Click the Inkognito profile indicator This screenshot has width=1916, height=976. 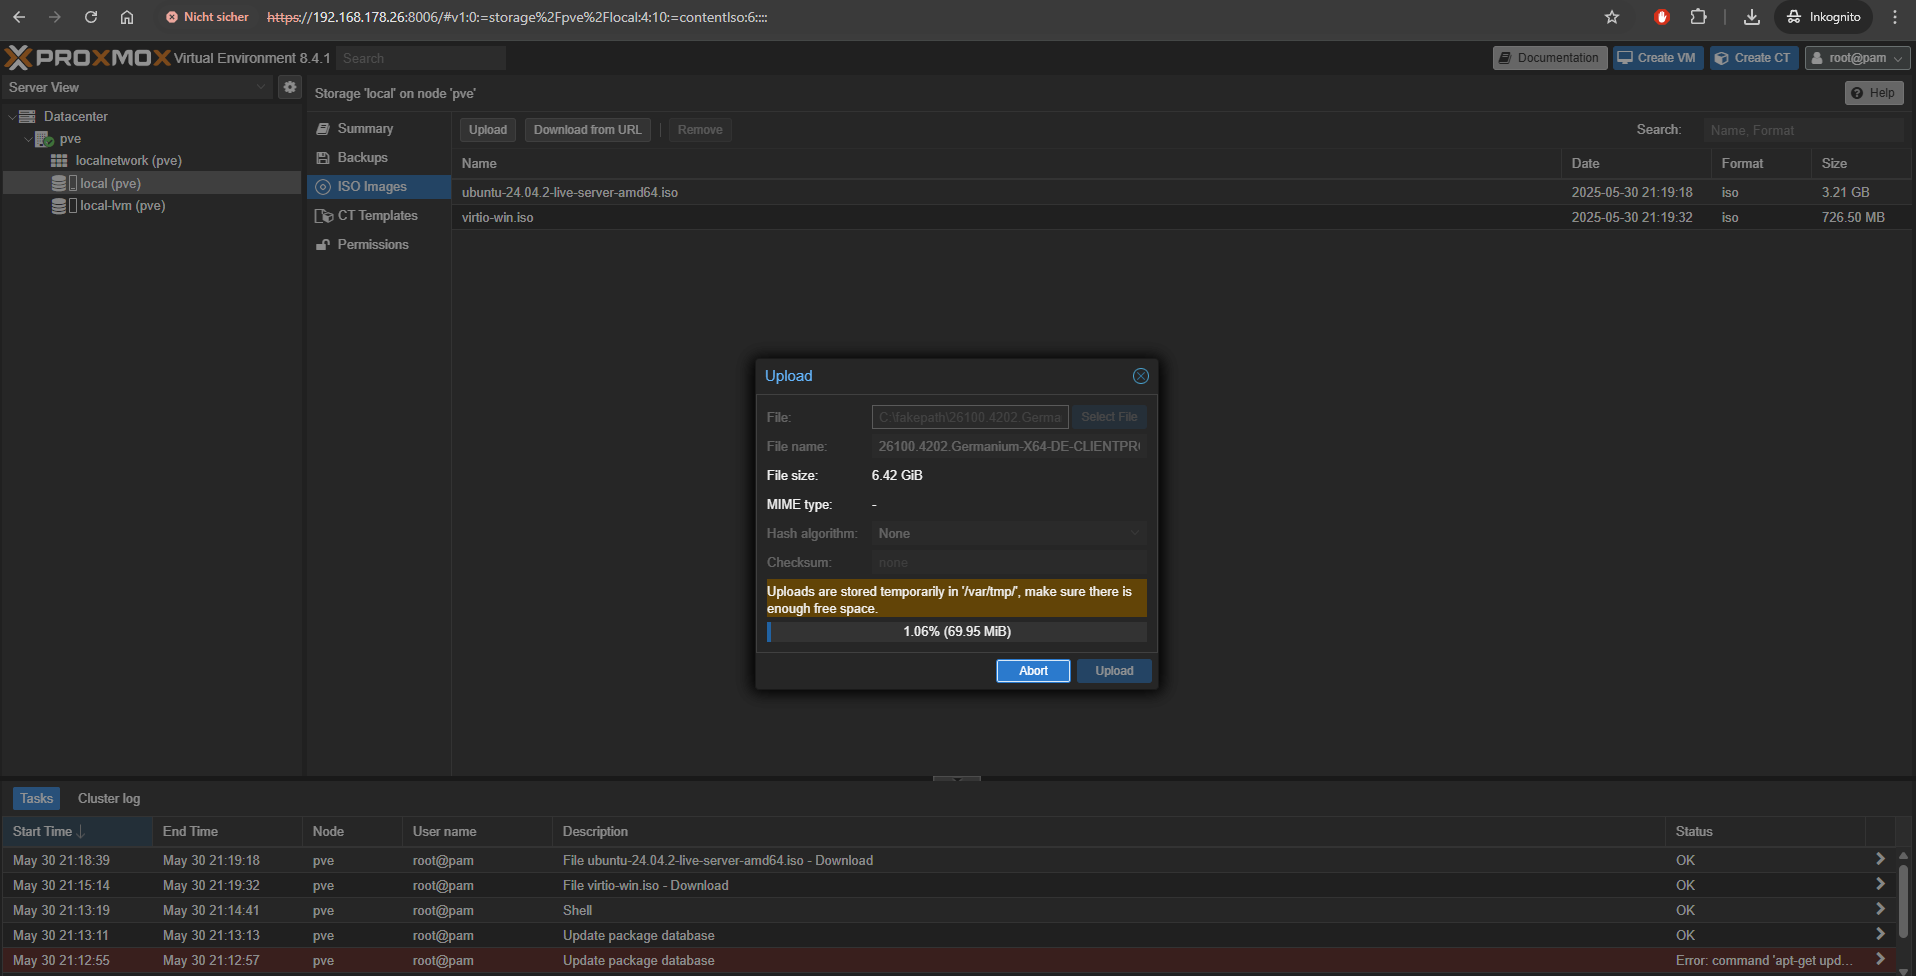point(1824,17)
